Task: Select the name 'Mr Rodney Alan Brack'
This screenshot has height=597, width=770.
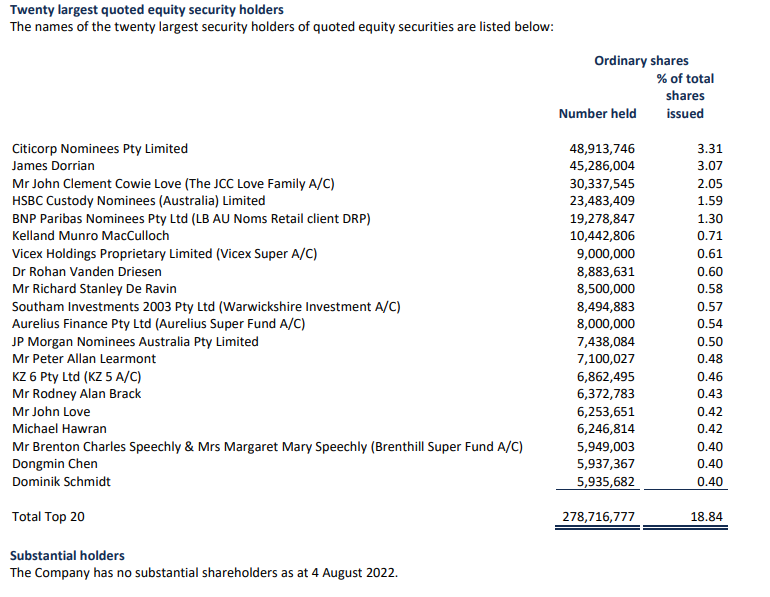Action: (77, 394)
